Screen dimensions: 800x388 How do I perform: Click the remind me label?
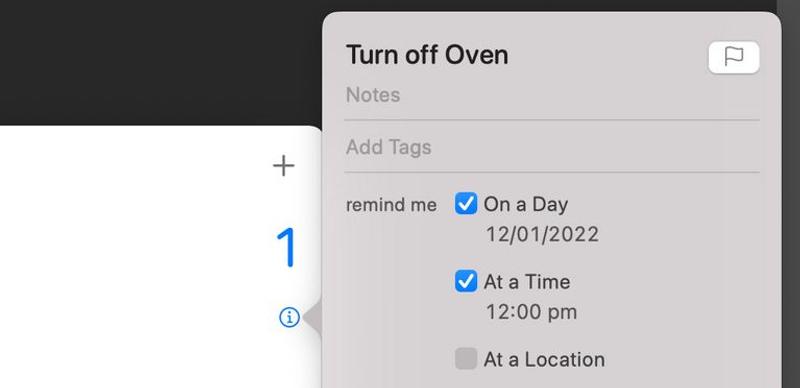pyautogui.click(x=391, y=205)
